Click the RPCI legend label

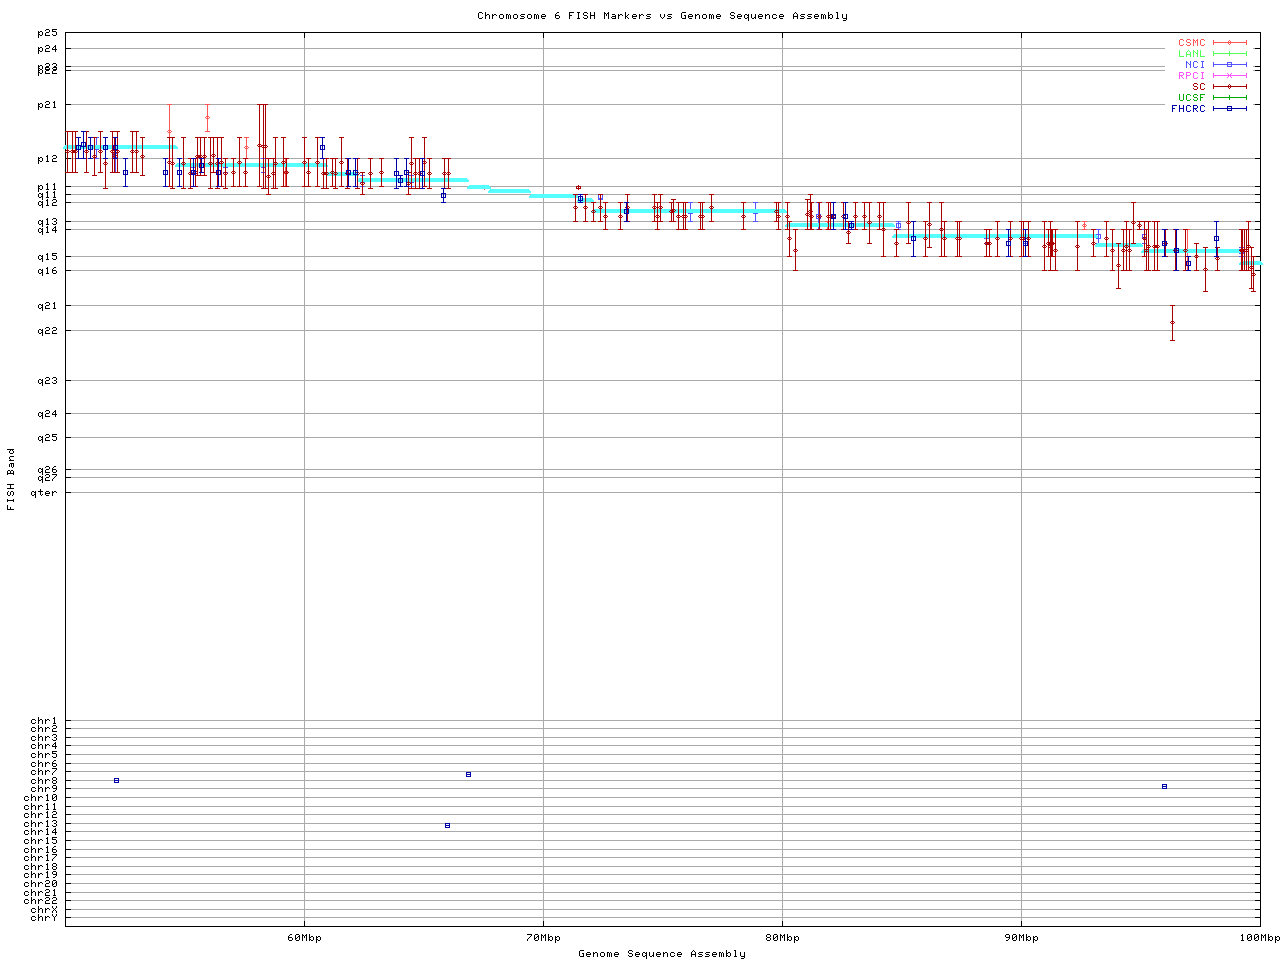(x=1191, y=76)
